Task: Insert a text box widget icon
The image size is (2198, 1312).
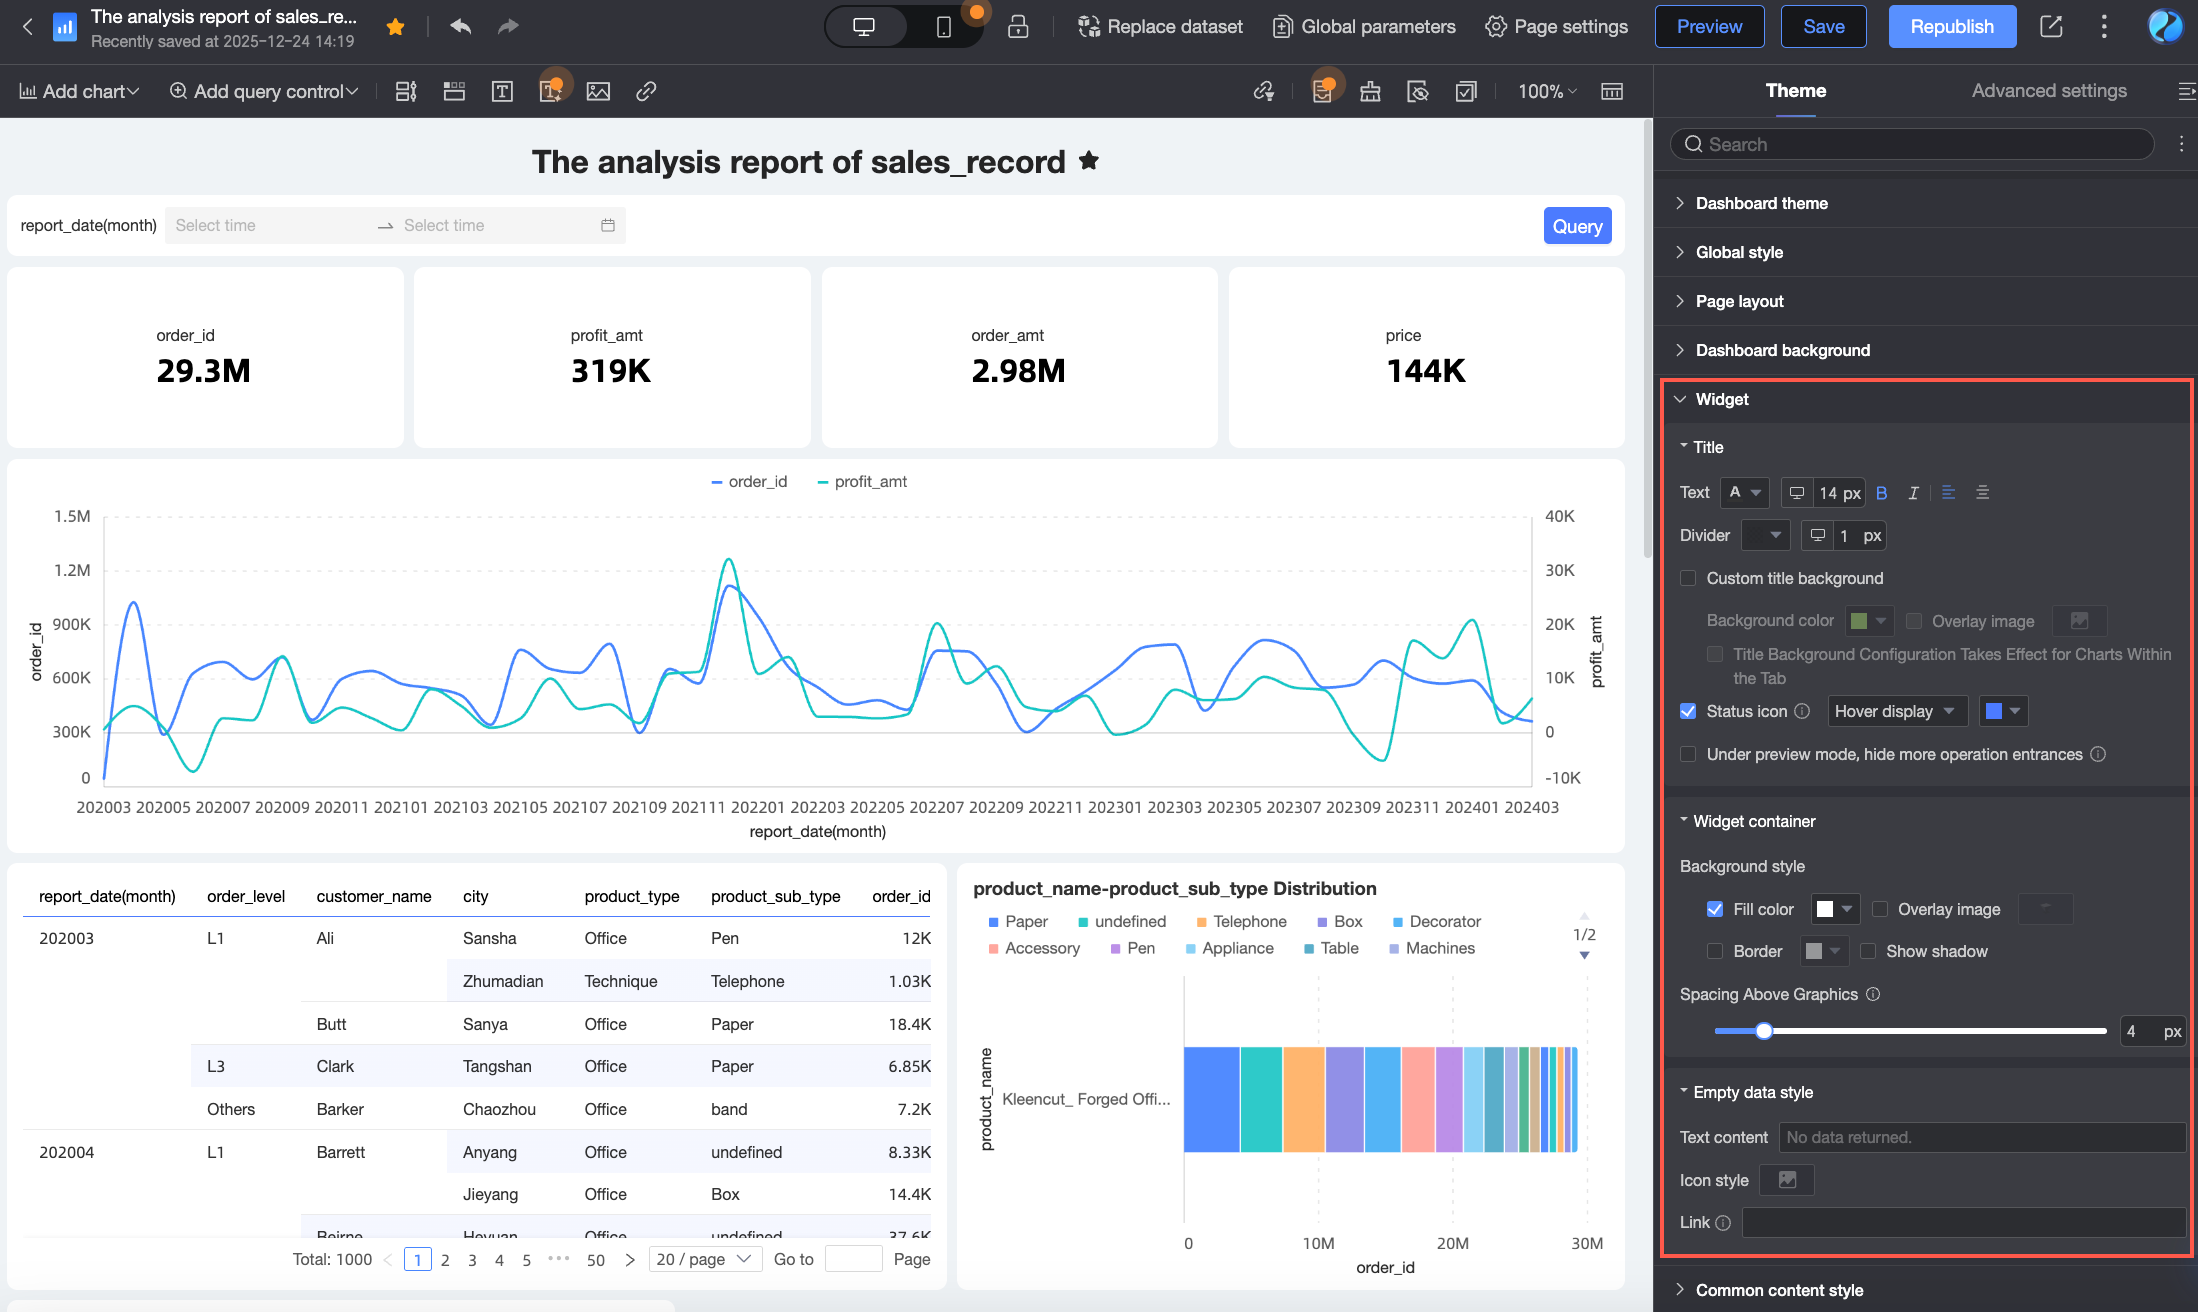Action: tap(502, 92)
